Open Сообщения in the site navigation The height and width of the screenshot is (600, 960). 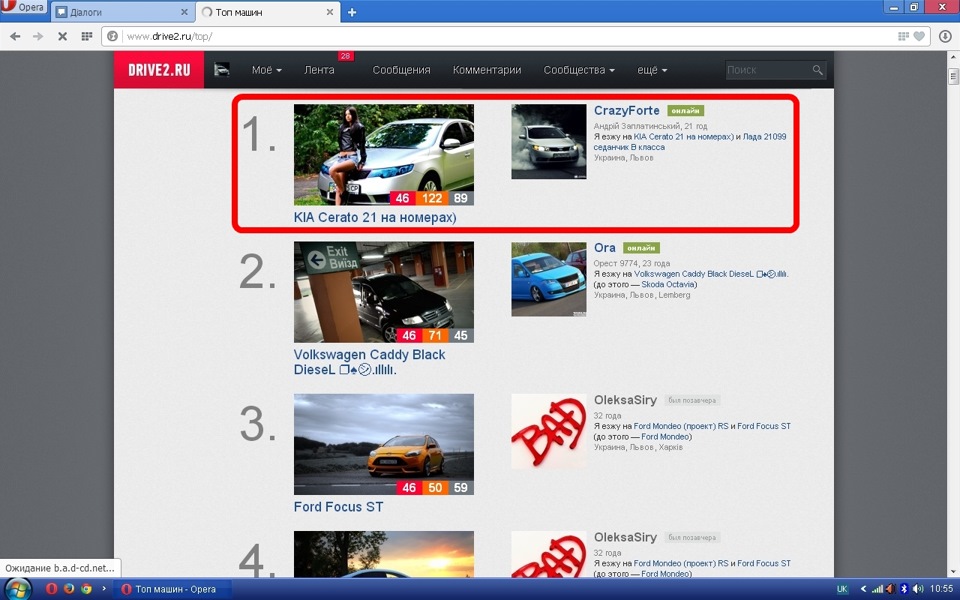click(x=402, y=70)
